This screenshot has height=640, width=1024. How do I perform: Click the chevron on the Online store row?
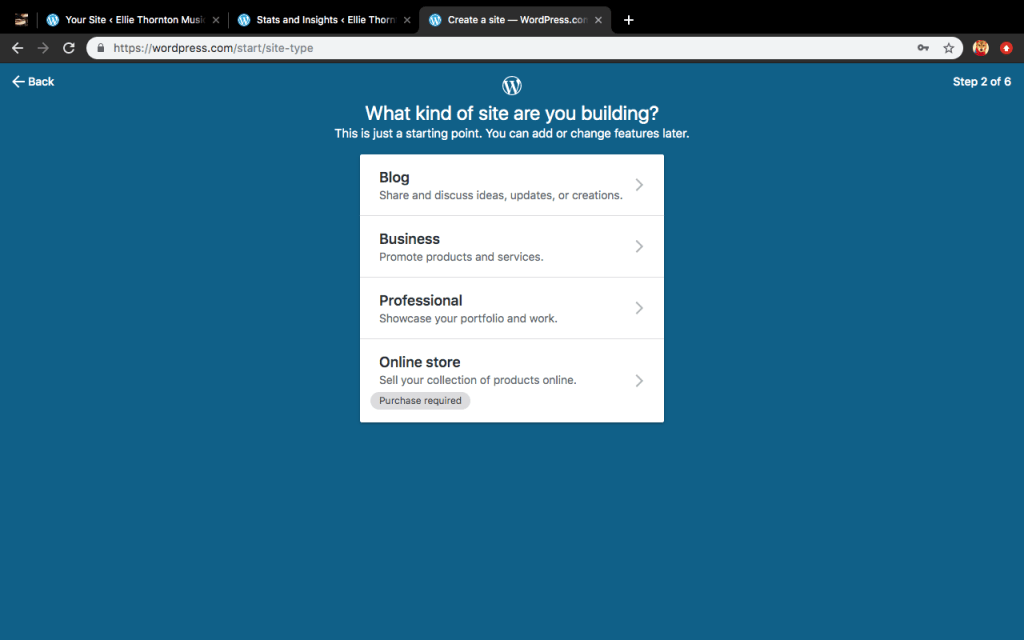tap(639, 380)
